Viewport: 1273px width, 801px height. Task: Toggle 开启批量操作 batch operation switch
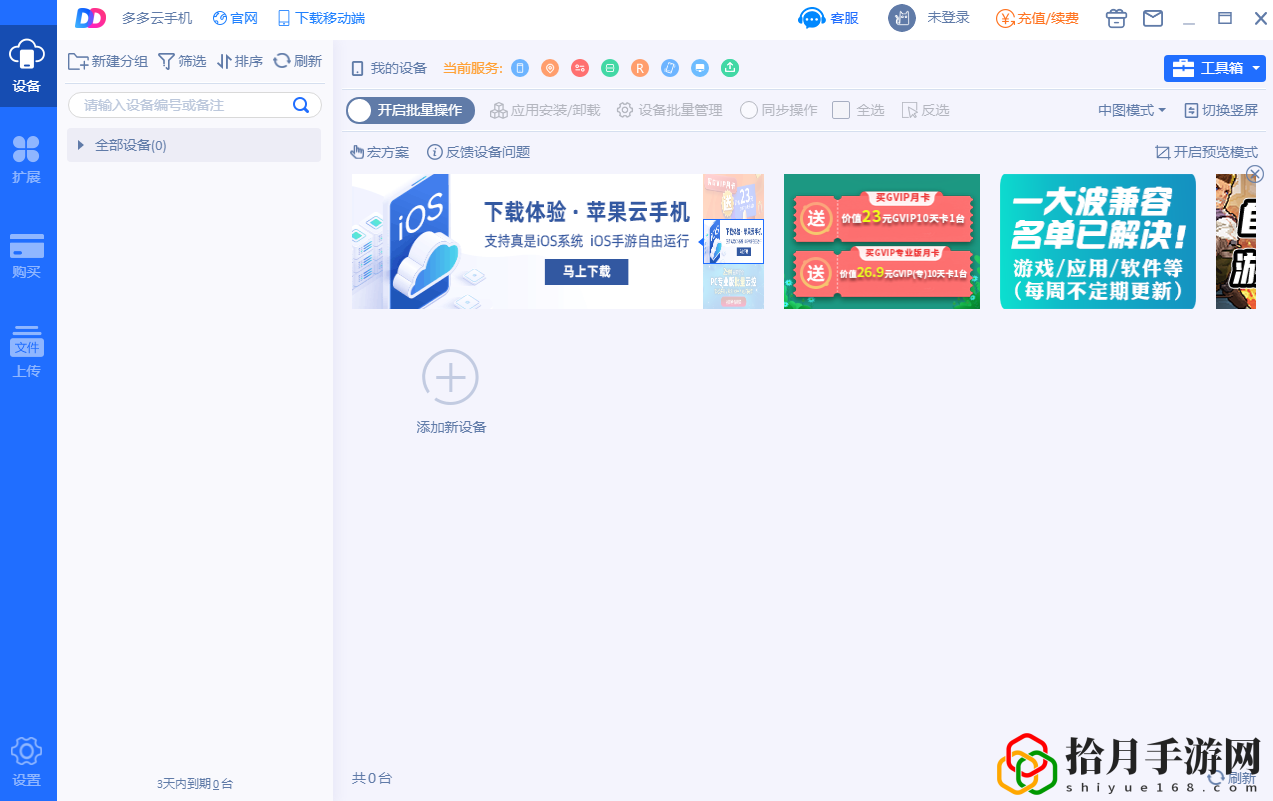pos(410,110)
